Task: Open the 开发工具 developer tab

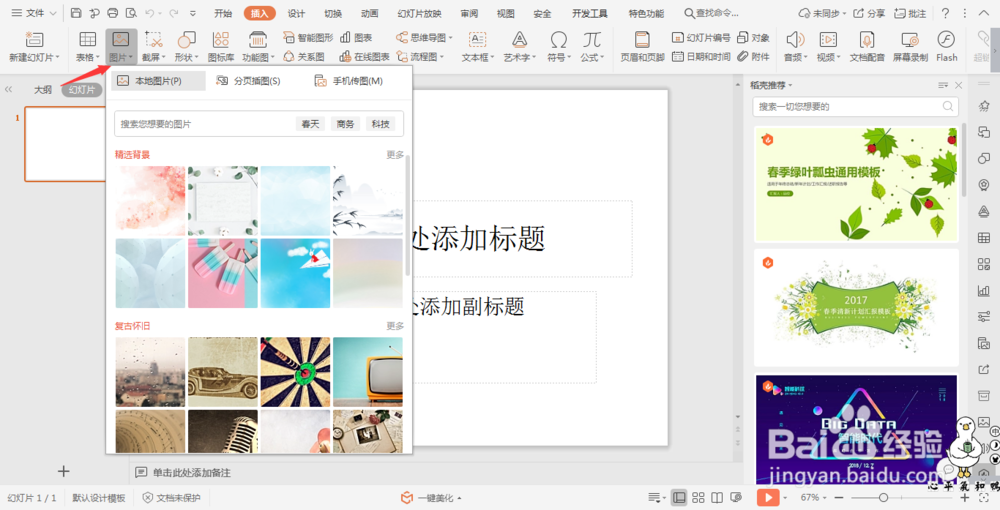Action: click(x=589, y=13)
